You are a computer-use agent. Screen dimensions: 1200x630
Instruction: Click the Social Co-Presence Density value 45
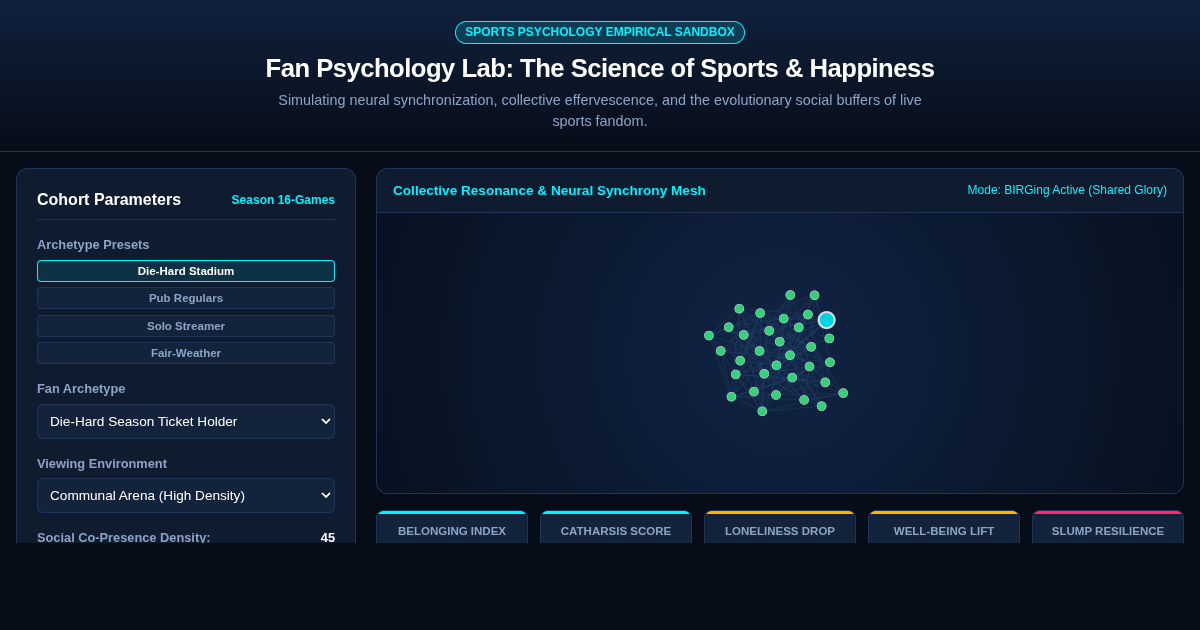[328, 538]
